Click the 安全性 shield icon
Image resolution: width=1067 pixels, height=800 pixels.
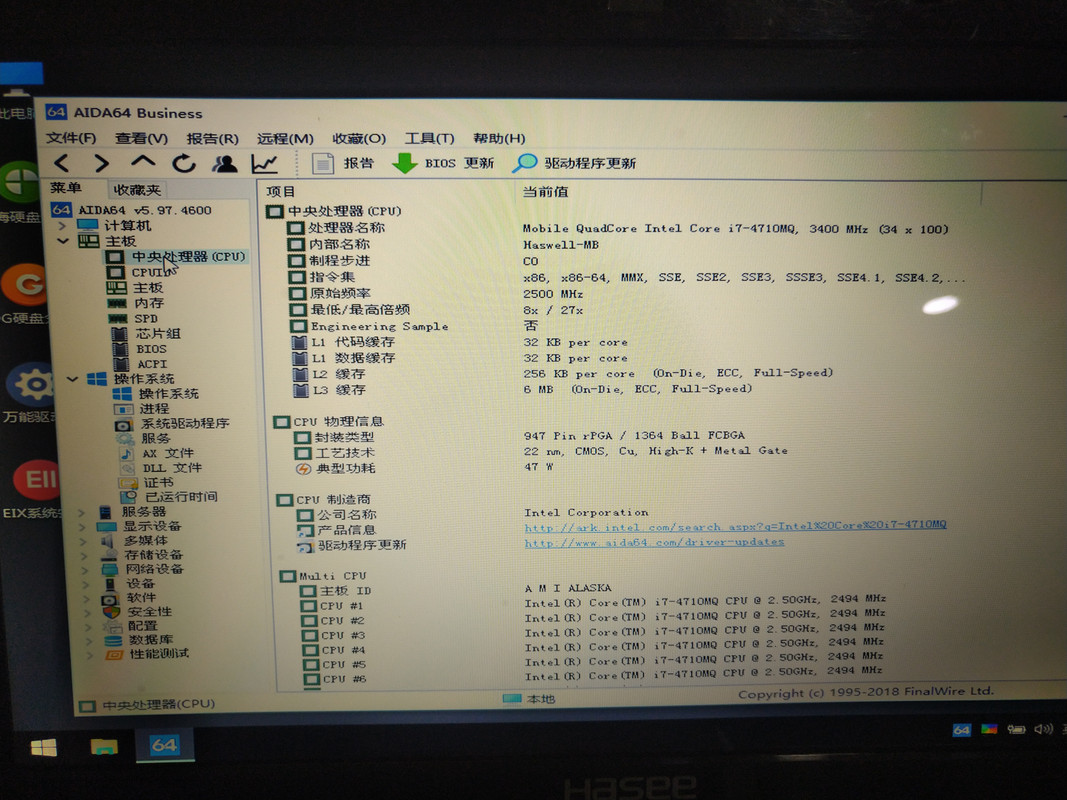click(x=111, y=612)
